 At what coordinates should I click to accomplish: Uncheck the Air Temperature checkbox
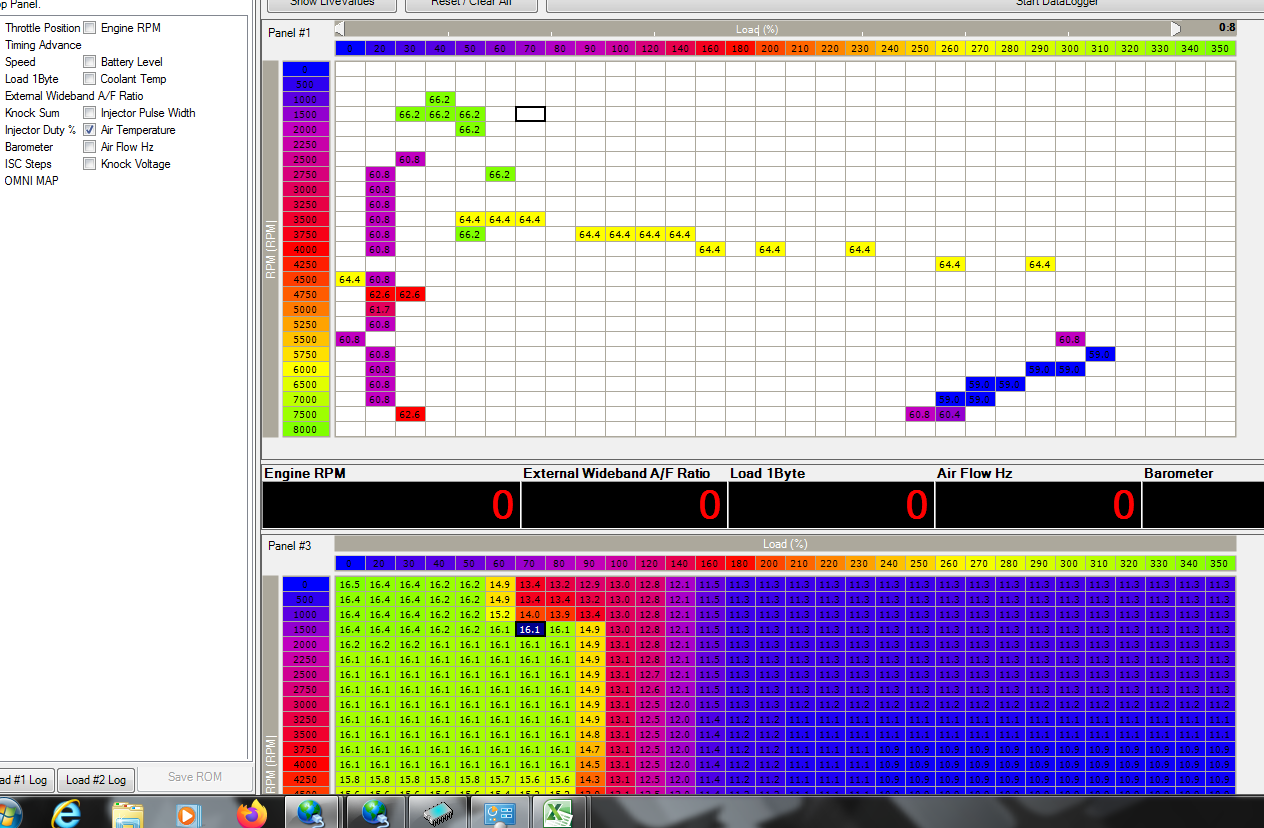click(x=90, y=130)
